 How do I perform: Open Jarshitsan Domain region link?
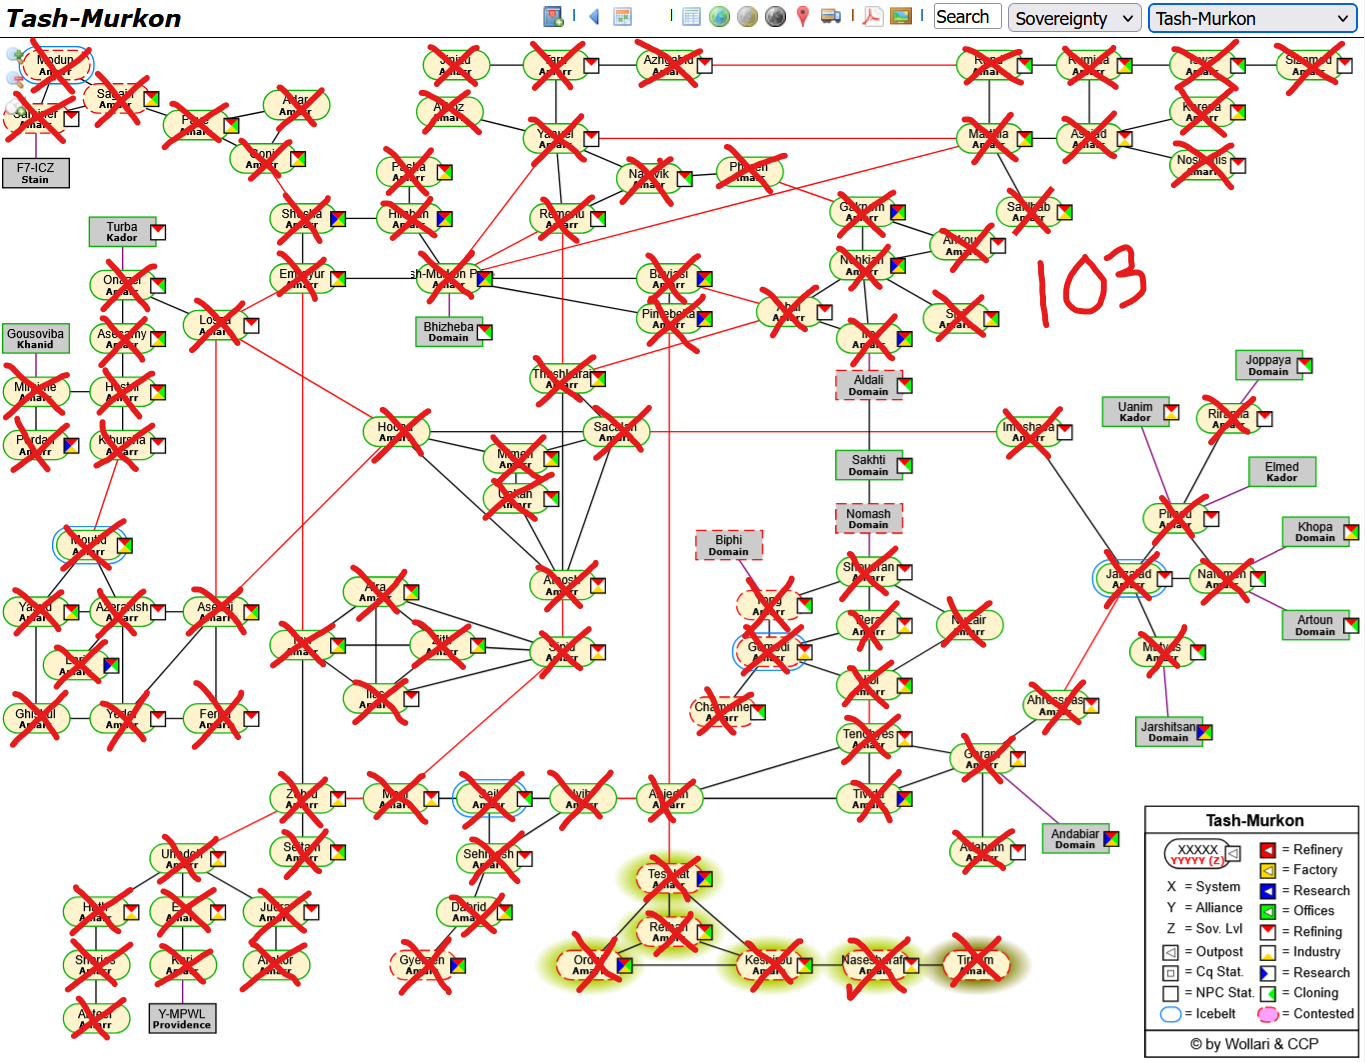(x=1168, y=732)
